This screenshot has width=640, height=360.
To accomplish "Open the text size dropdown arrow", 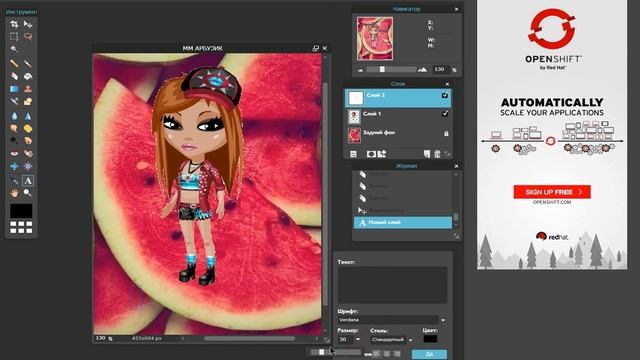I will tap(358, 340).
